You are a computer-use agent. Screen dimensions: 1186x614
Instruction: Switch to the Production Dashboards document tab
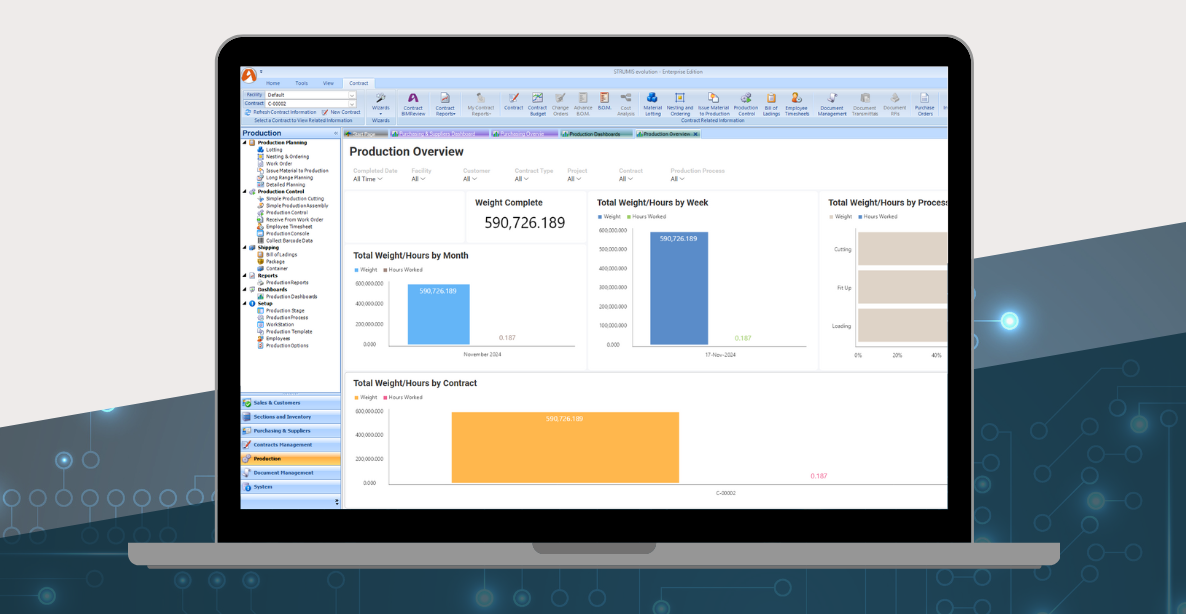tap(597, 133)
